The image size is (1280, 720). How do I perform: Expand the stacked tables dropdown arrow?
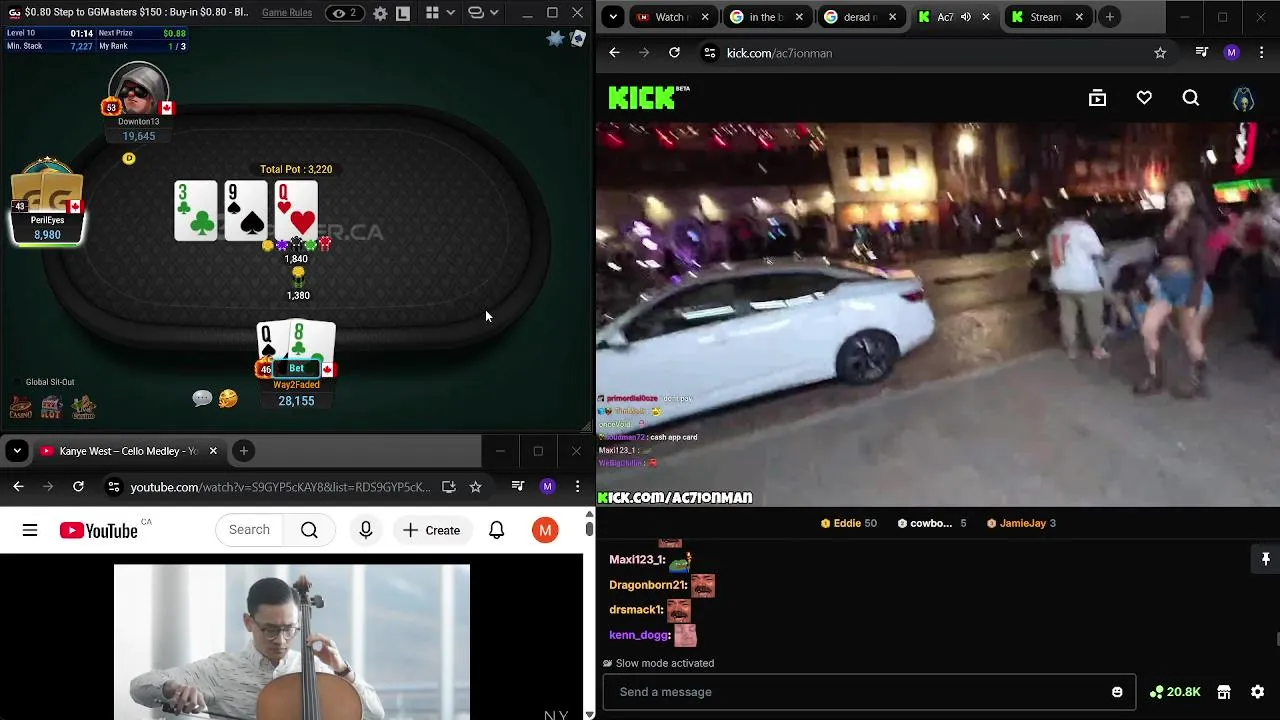[494, 13]
